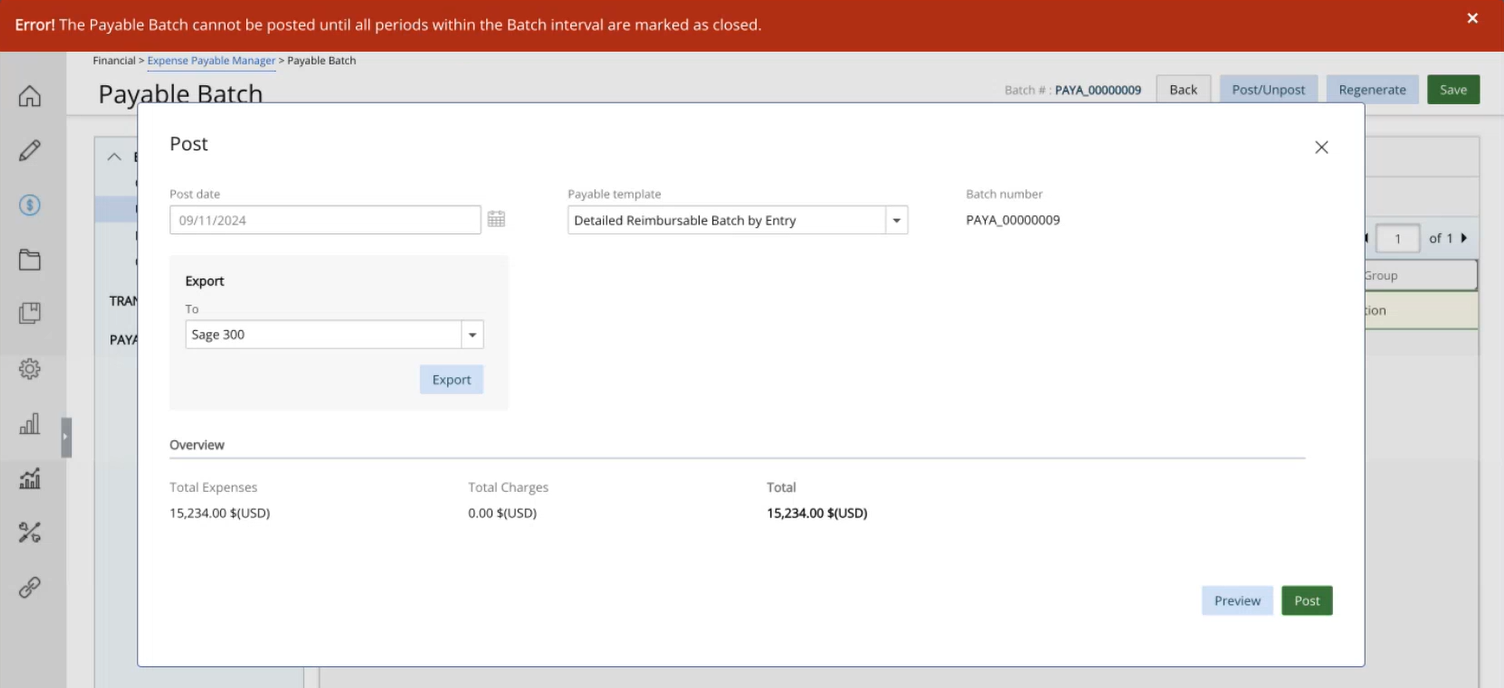This screenshot has height=688, width=1504.
Task: Collapse the panel section using the chevron
Action: point(113,157)
